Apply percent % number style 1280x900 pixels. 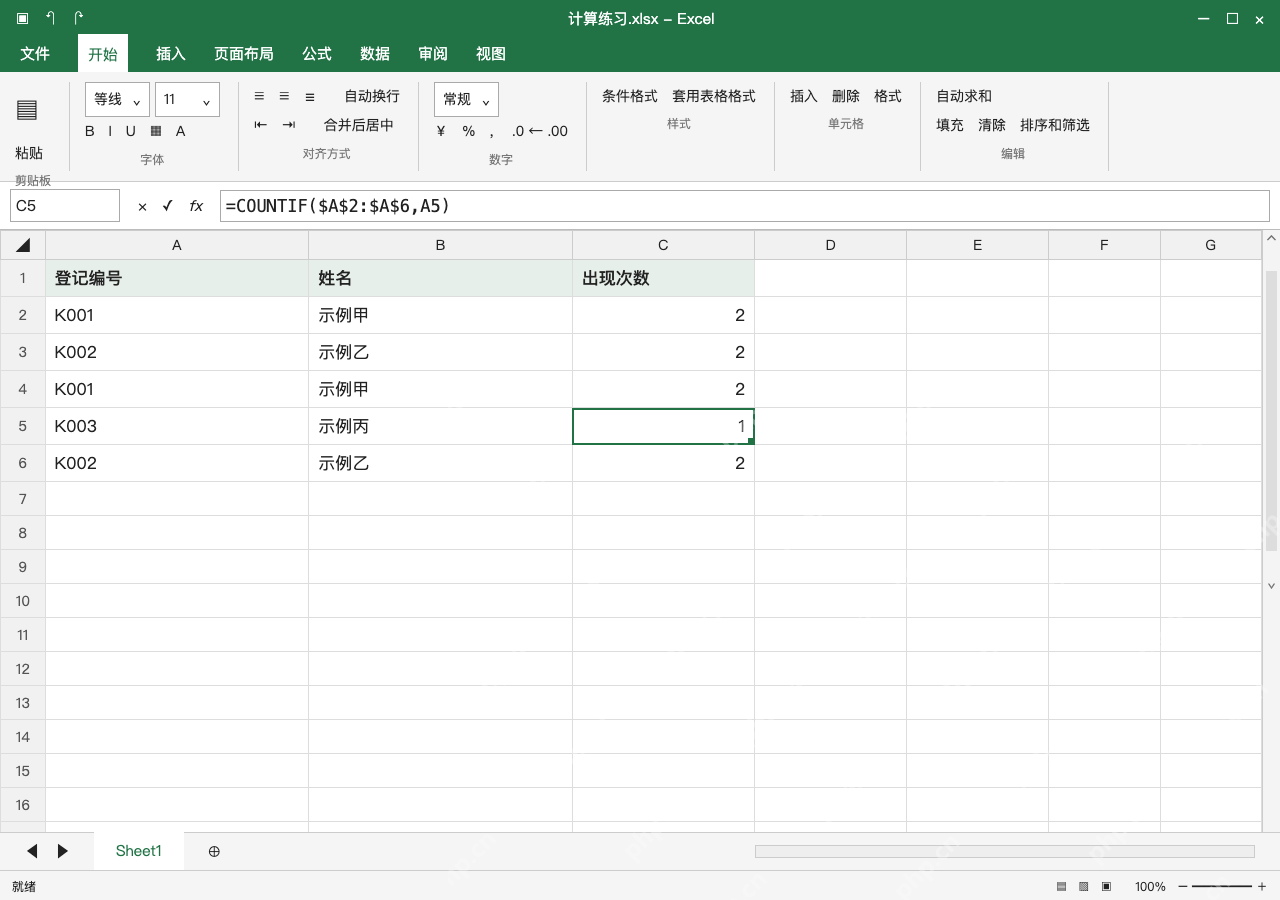pyautogui.click(x=468, y=131)
